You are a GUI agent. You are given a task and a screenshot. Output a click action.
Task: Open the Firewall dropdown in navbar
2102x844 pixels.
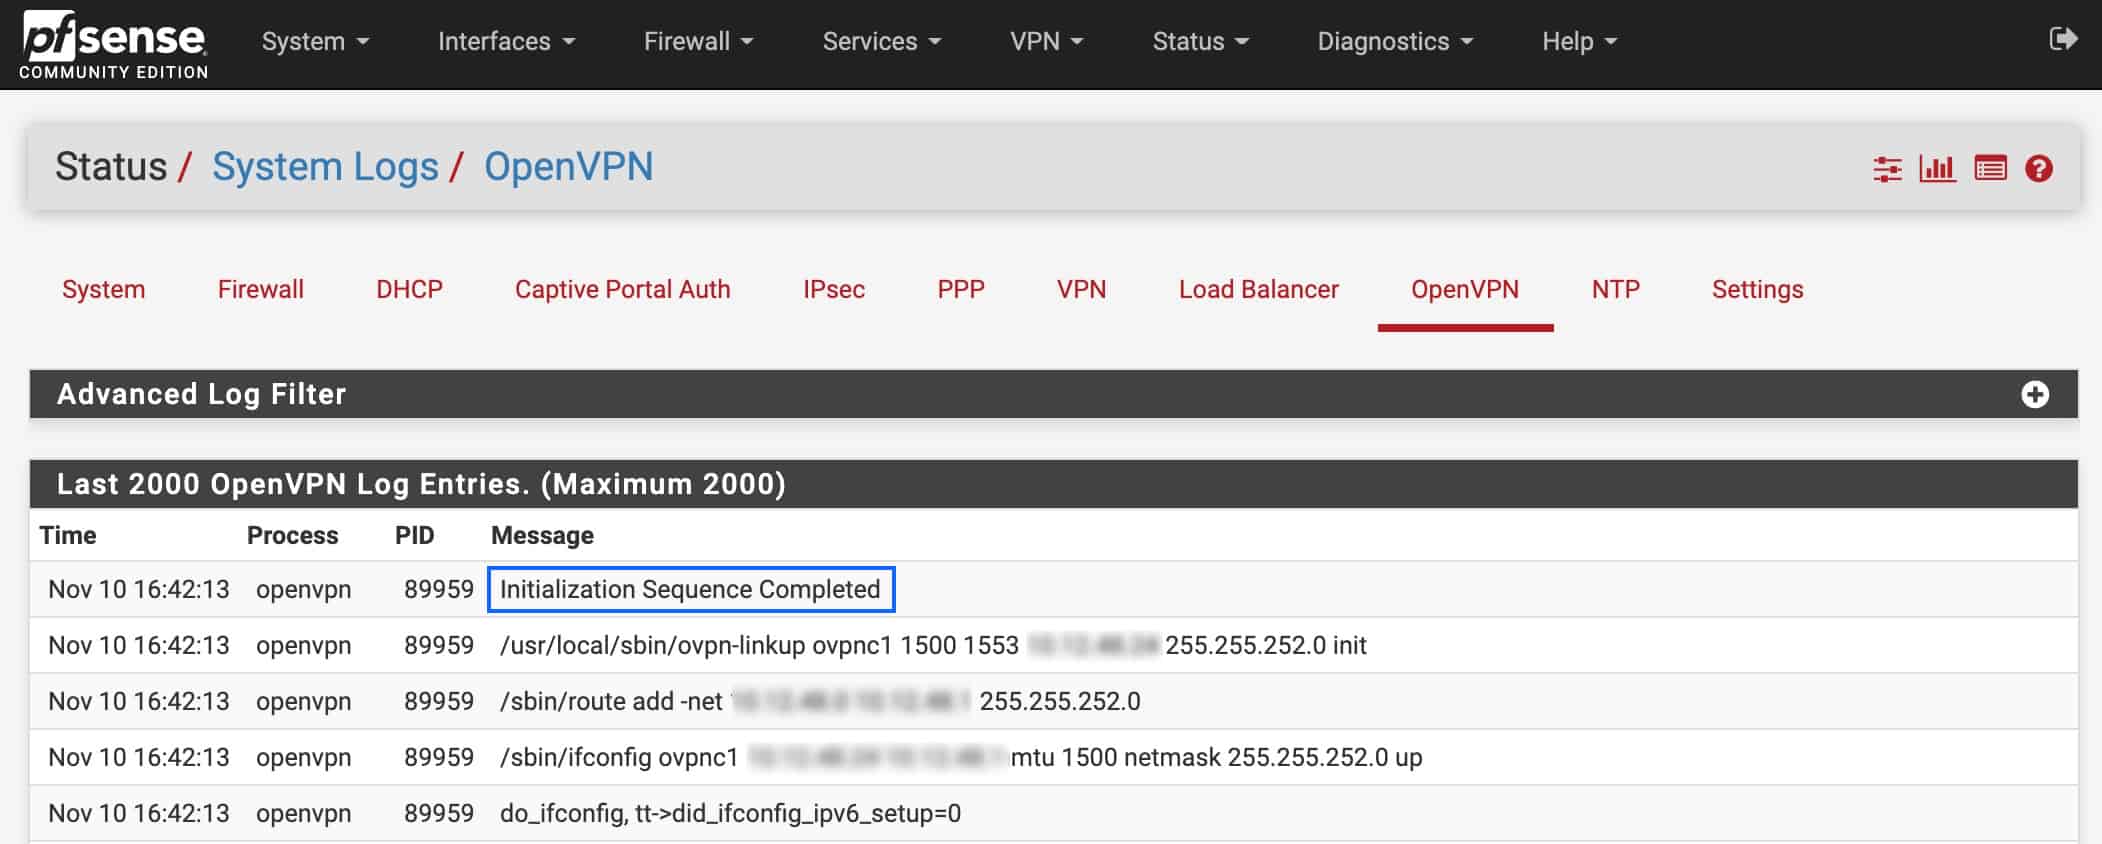click(698, 41)
